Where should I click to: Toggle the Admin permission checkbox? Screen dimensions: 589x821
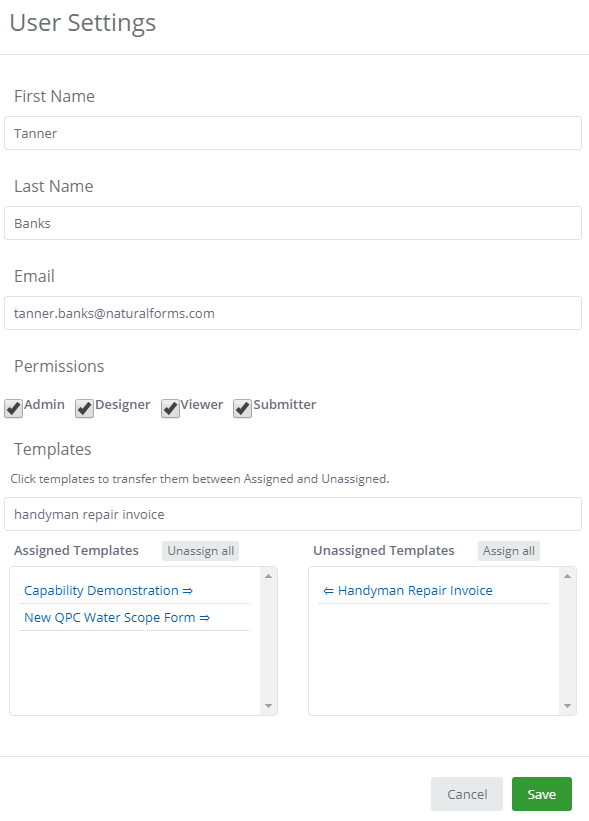click(x=14, y=408)
